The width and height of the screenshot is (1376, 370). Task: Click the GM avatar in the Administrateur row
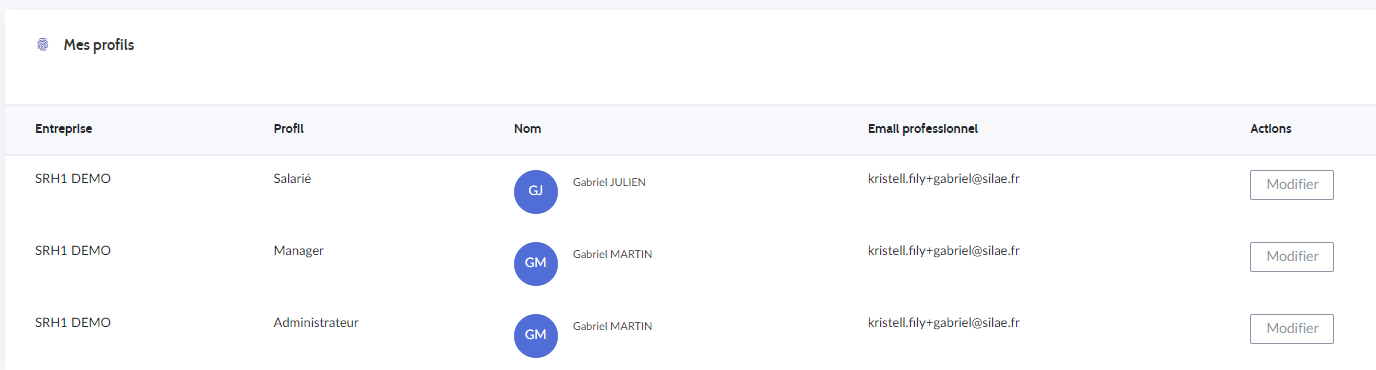tap(535, 335)
